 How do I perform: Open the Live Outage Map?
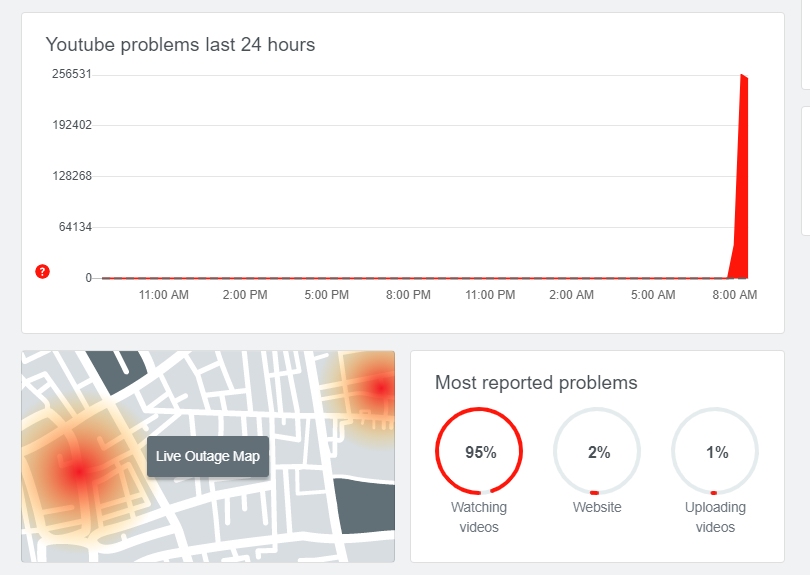(208, 456)
